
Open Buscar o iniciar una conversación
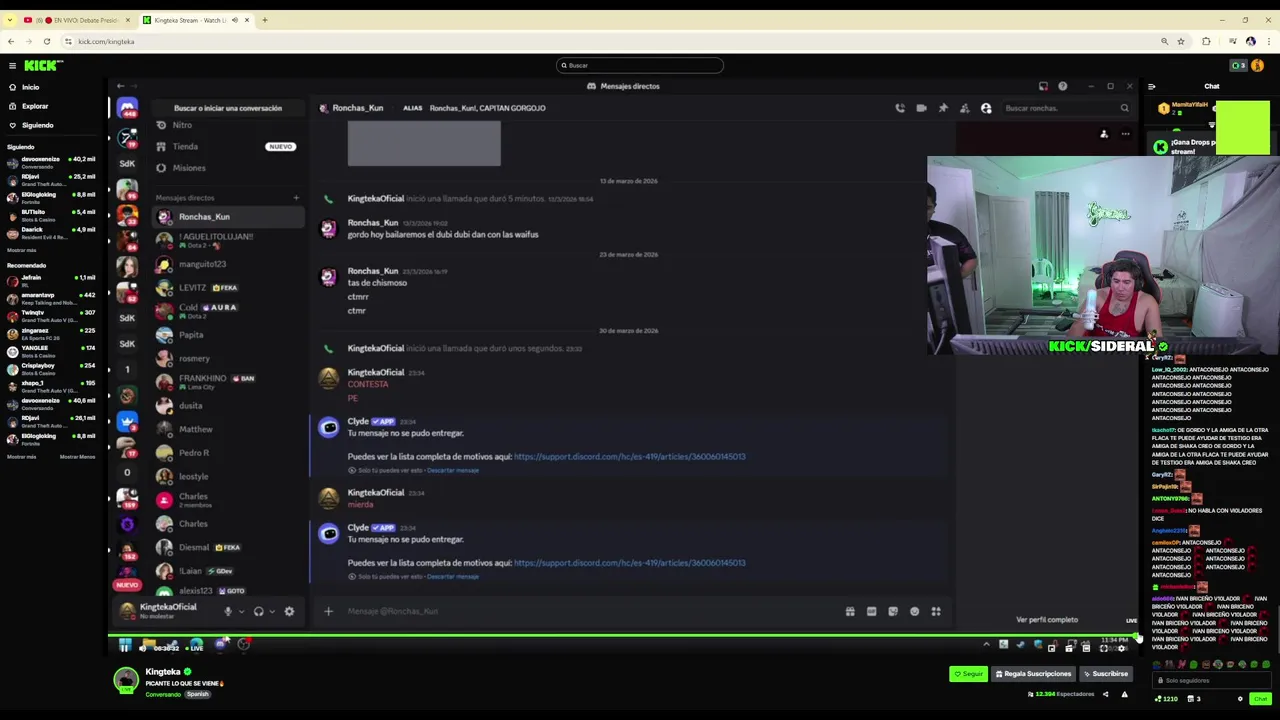228,108
